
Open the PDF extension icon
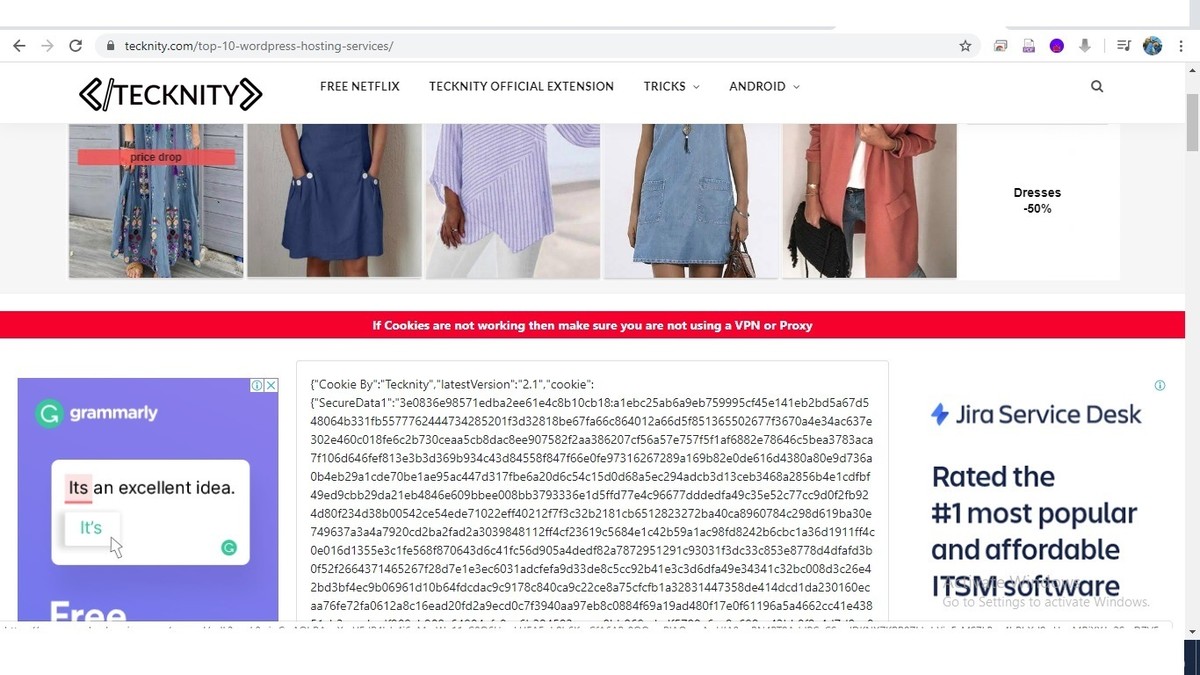[x=1028, y=46]
